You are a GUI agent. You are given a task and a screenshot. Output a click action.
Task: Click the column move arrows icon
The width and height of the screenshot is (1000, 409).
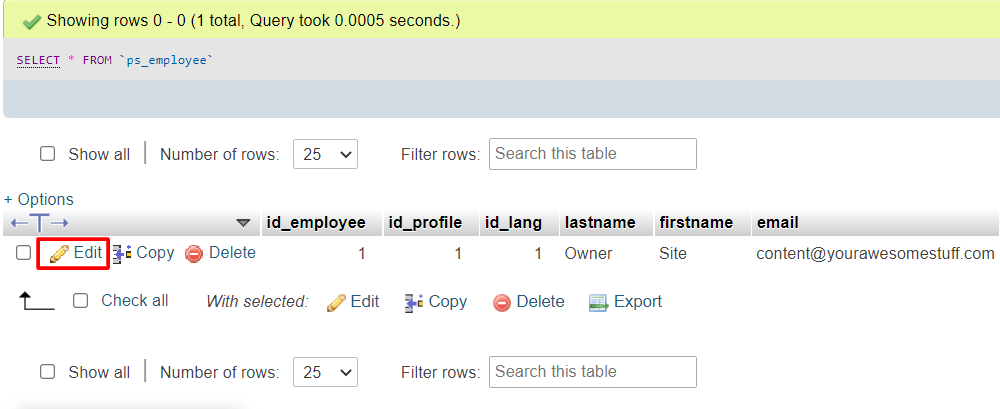(39, 222)
